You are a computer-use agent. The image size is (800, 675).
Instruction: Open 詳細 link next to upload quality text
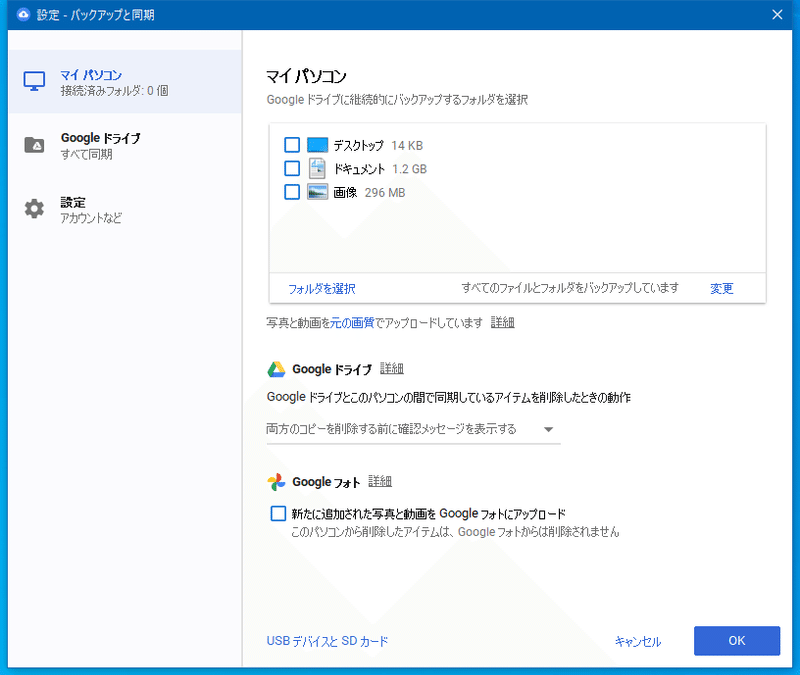[x=503, y=322]
